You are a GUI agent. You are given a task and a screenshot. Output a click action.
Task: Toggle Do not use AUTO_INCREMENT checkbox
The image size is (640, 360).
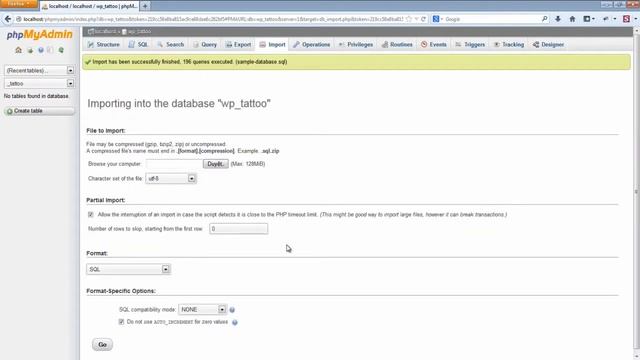(121, 322)
